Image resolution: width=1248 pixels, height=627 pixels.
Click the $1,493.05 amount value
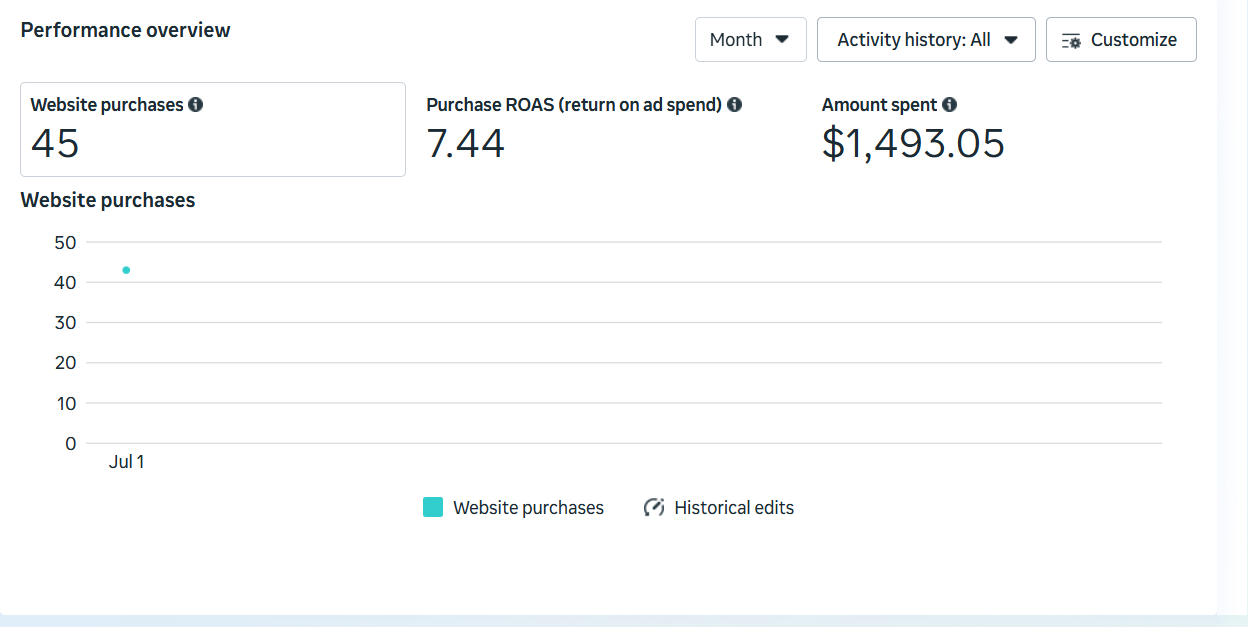pyautogui.click(x=913, y=144)
